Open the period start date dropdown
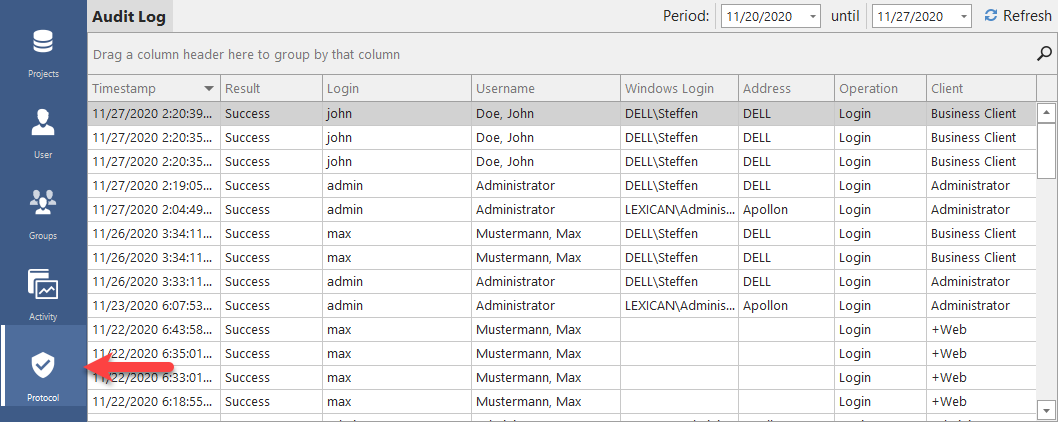 (x=811, y=17)
